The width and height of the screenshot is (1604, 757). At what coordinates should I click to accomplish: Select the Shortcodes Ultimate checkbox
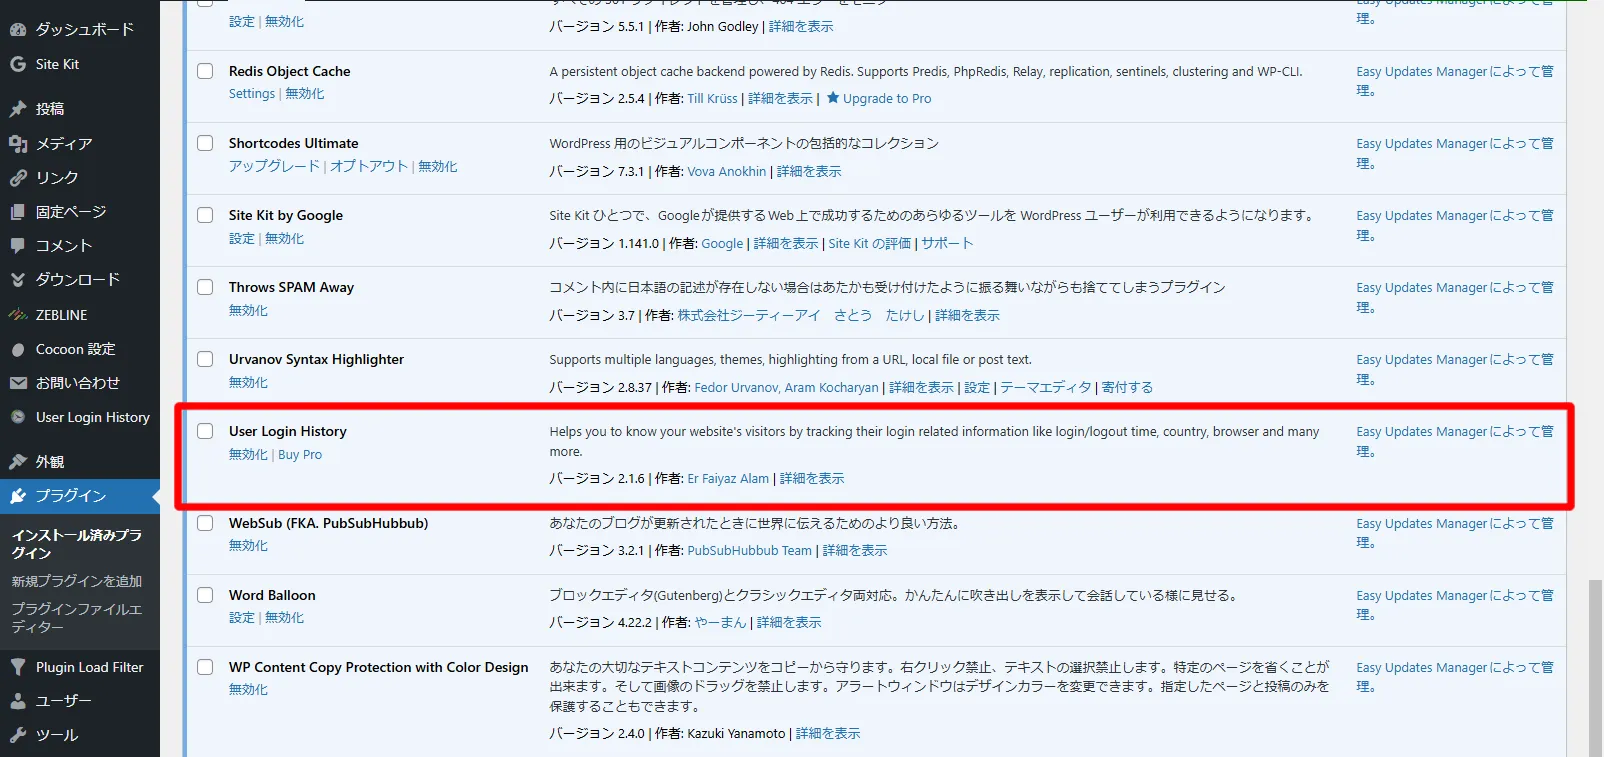(x=205, y=143)
